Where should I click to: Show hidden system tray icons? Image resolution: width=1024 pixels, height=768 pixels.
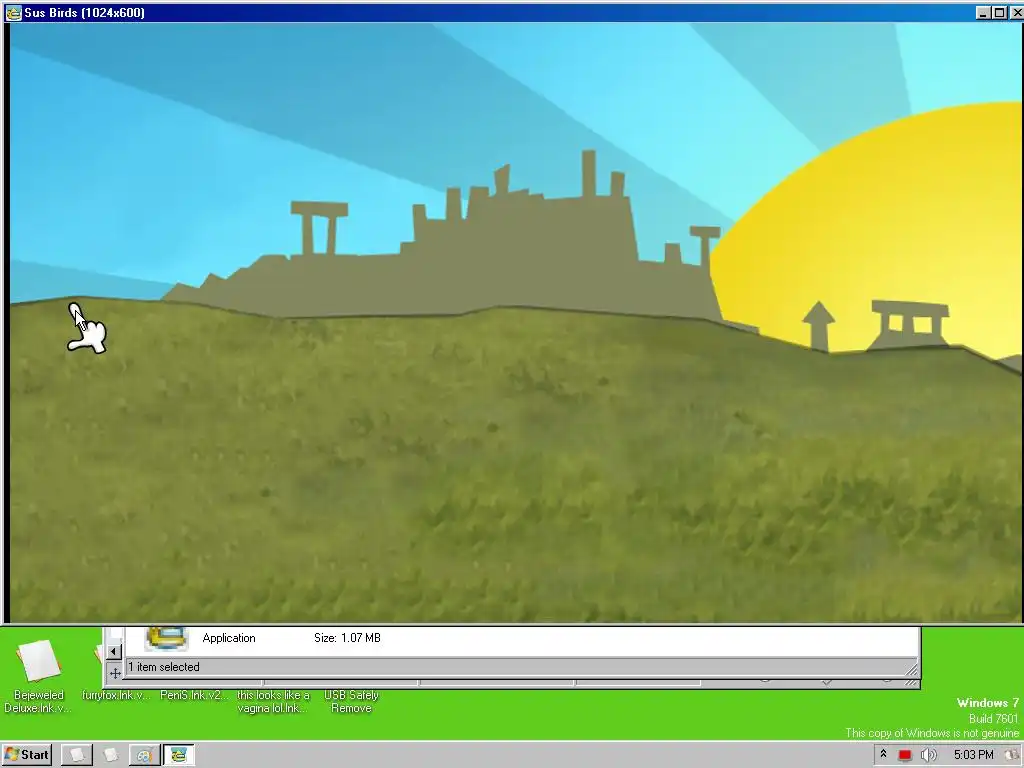[883, 754]
